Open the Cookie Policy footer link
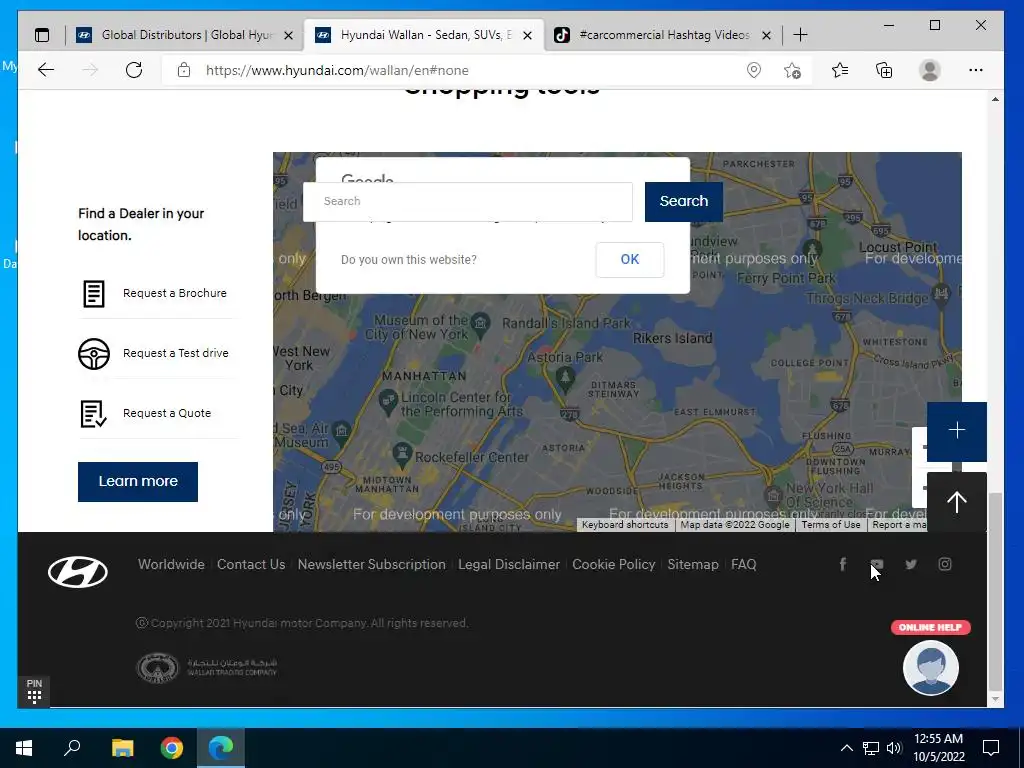The width and height of the screenshot is (1024, 768). 613,564
